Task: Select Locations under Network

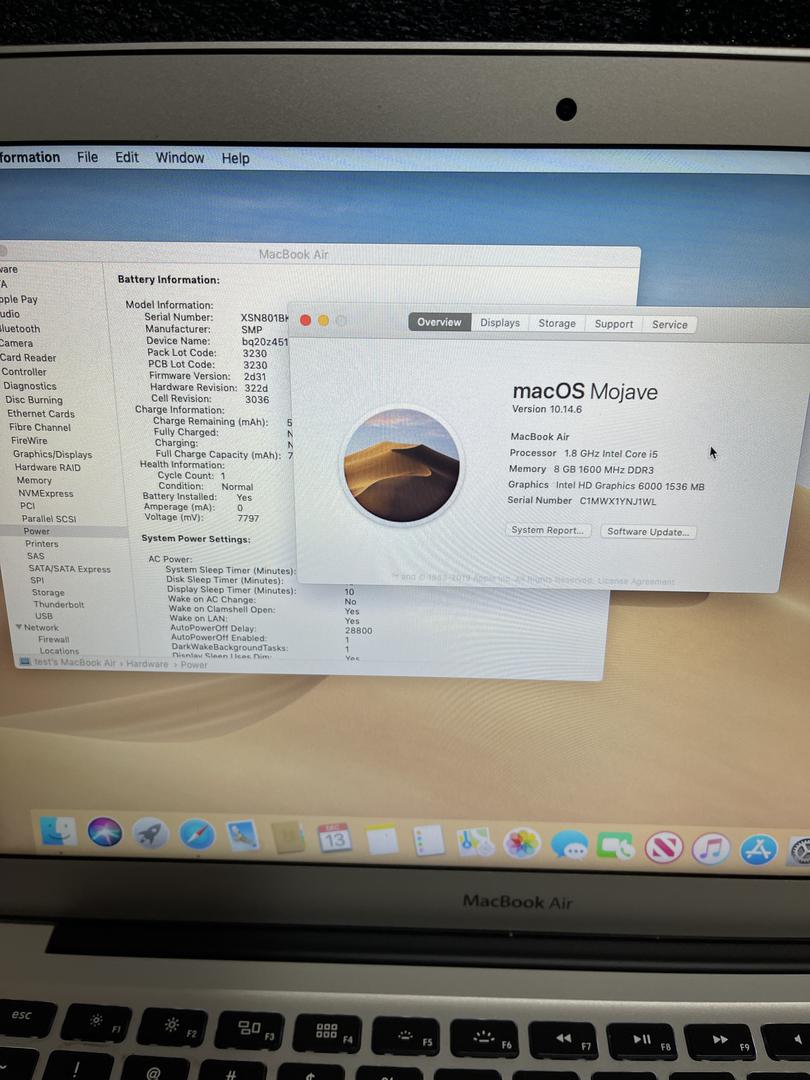Action: [59, 650]
